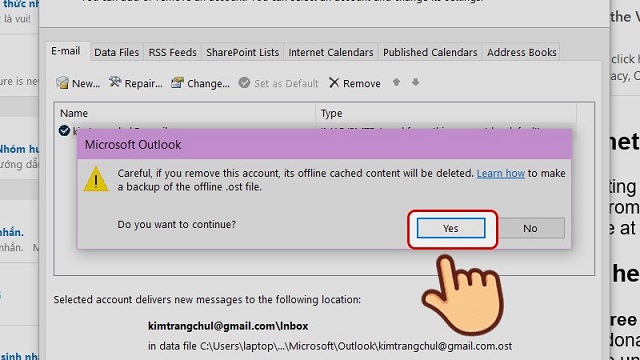Click the Change account icon

coord(177,82)
